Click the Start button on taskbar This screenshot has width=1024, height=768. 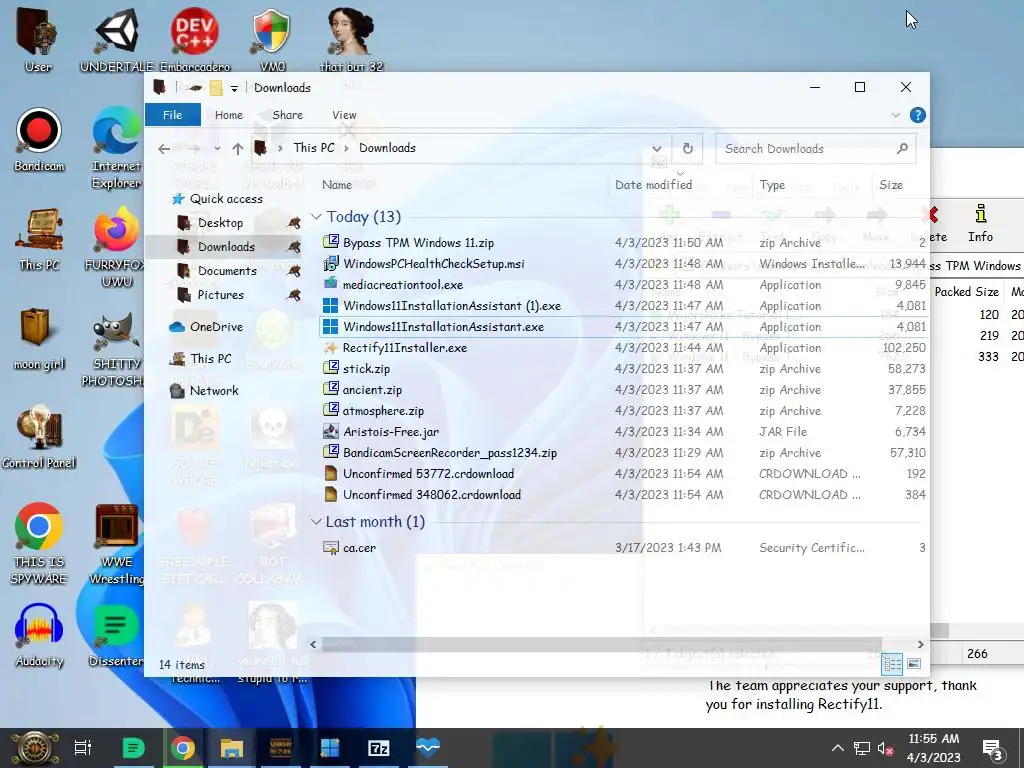point(33,748)
